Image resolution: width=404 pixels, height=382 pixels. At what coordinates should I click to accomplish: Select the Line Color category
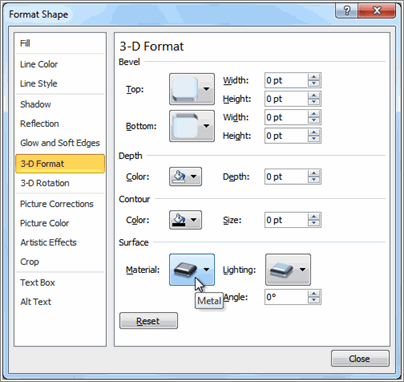click(x=60, y=64)
